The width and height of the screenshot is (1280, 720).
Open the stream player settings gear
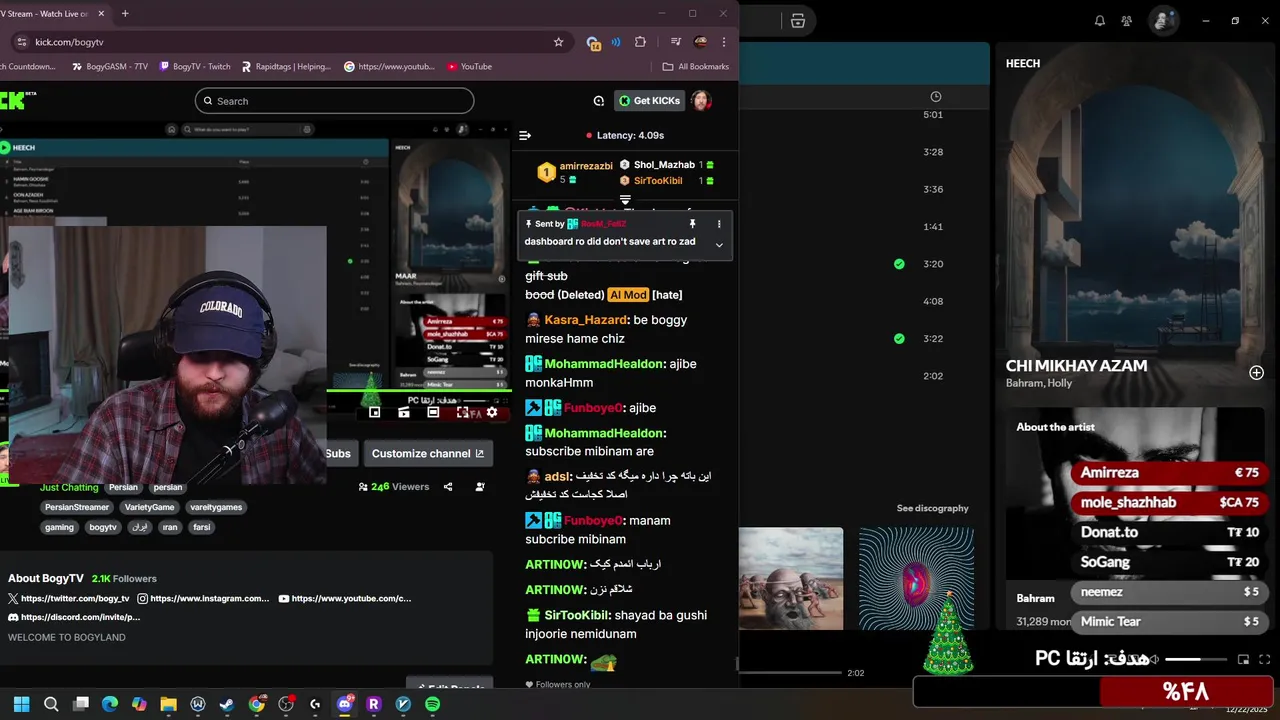click(x=492, y=412)
